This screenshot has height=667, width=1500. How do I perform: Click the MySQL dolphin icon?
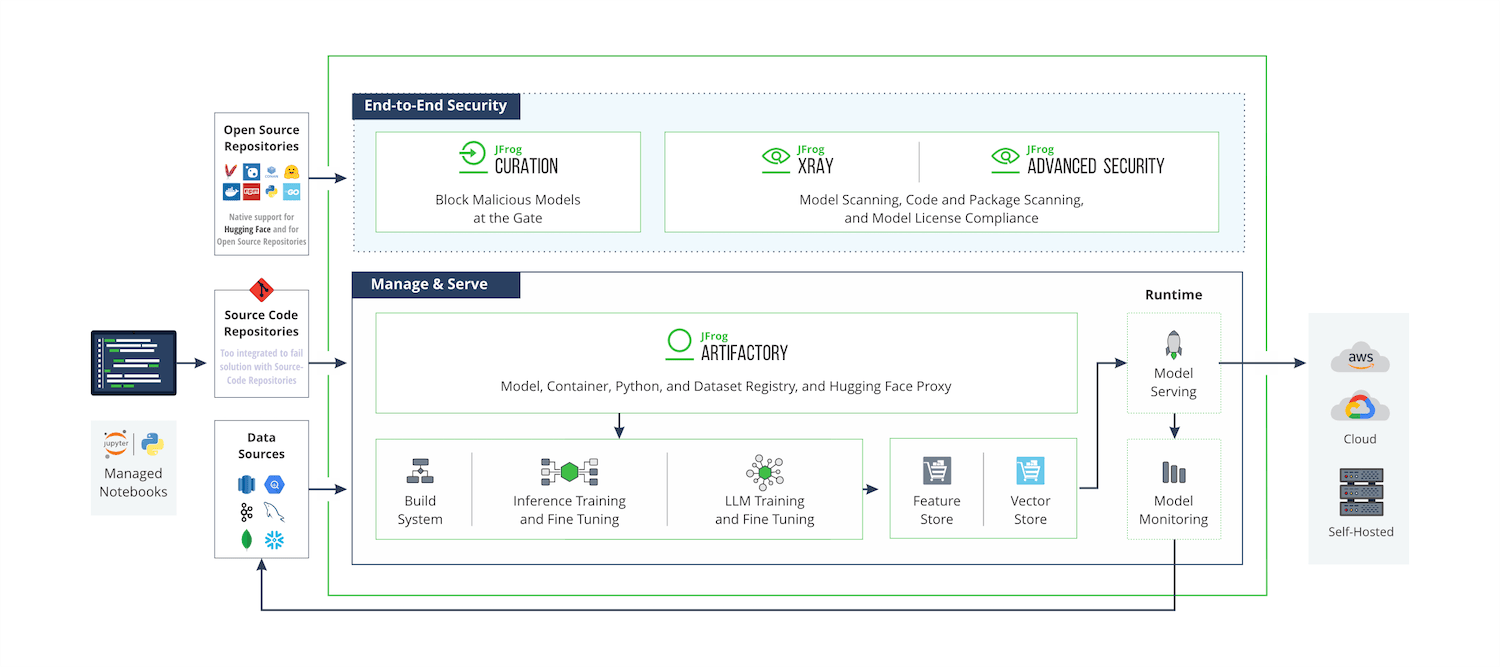point(275,512)
